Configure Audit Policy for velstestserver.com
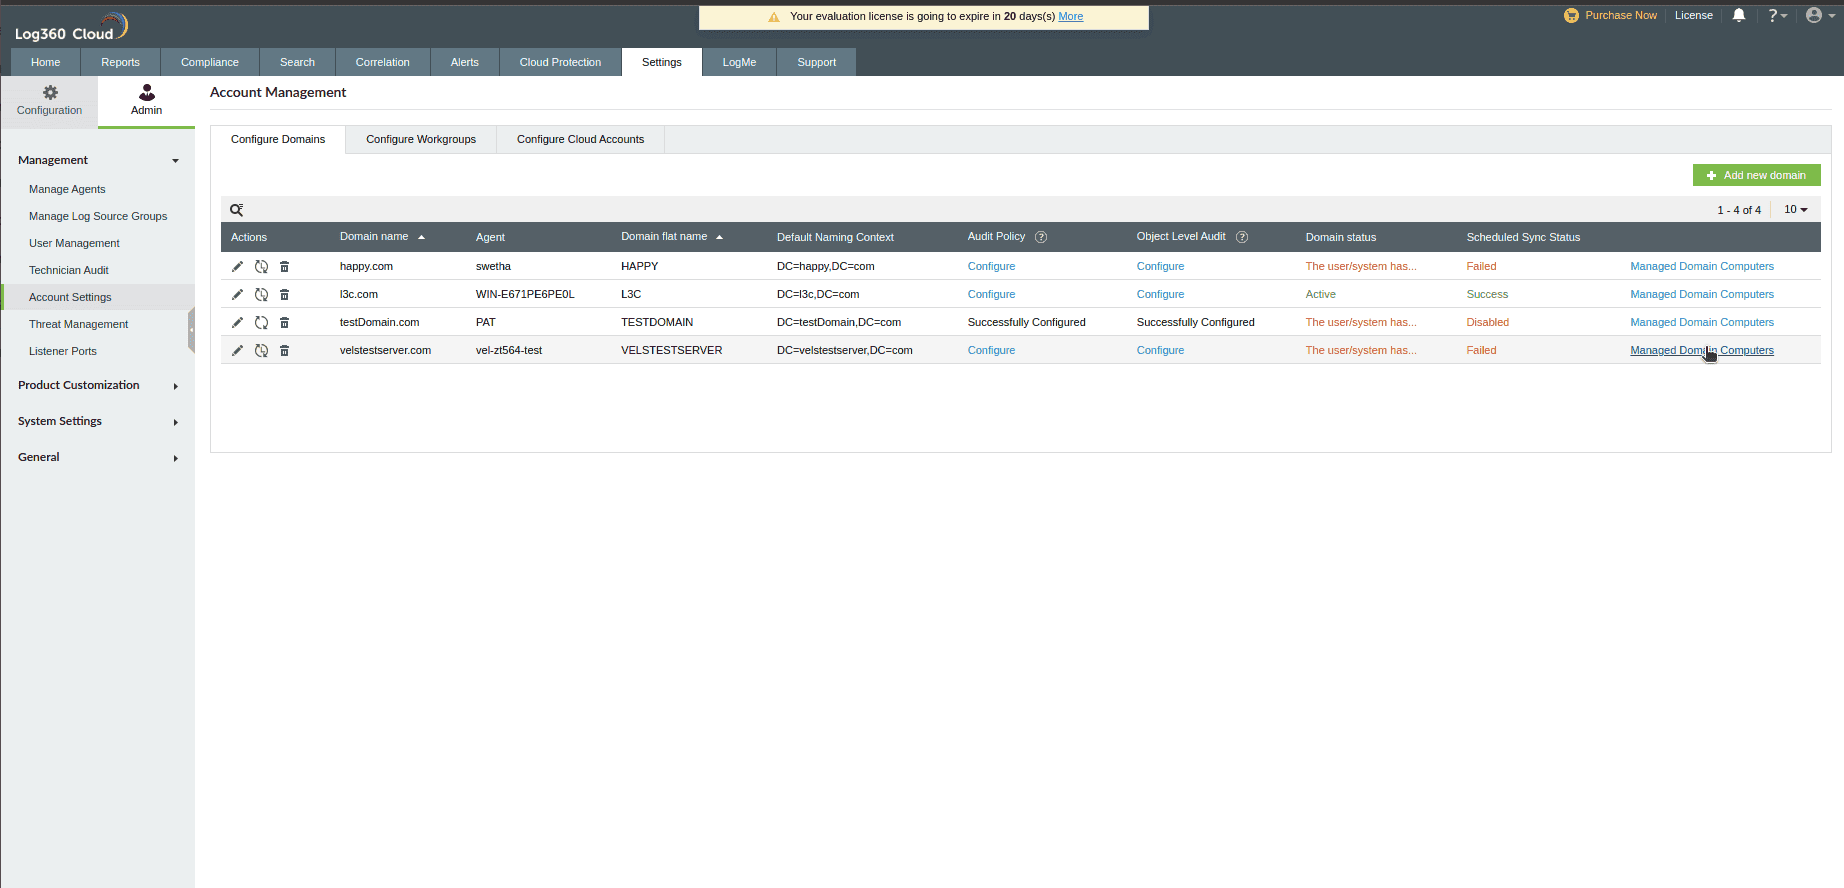The image size is (1844, 888). tap(991, 350)
